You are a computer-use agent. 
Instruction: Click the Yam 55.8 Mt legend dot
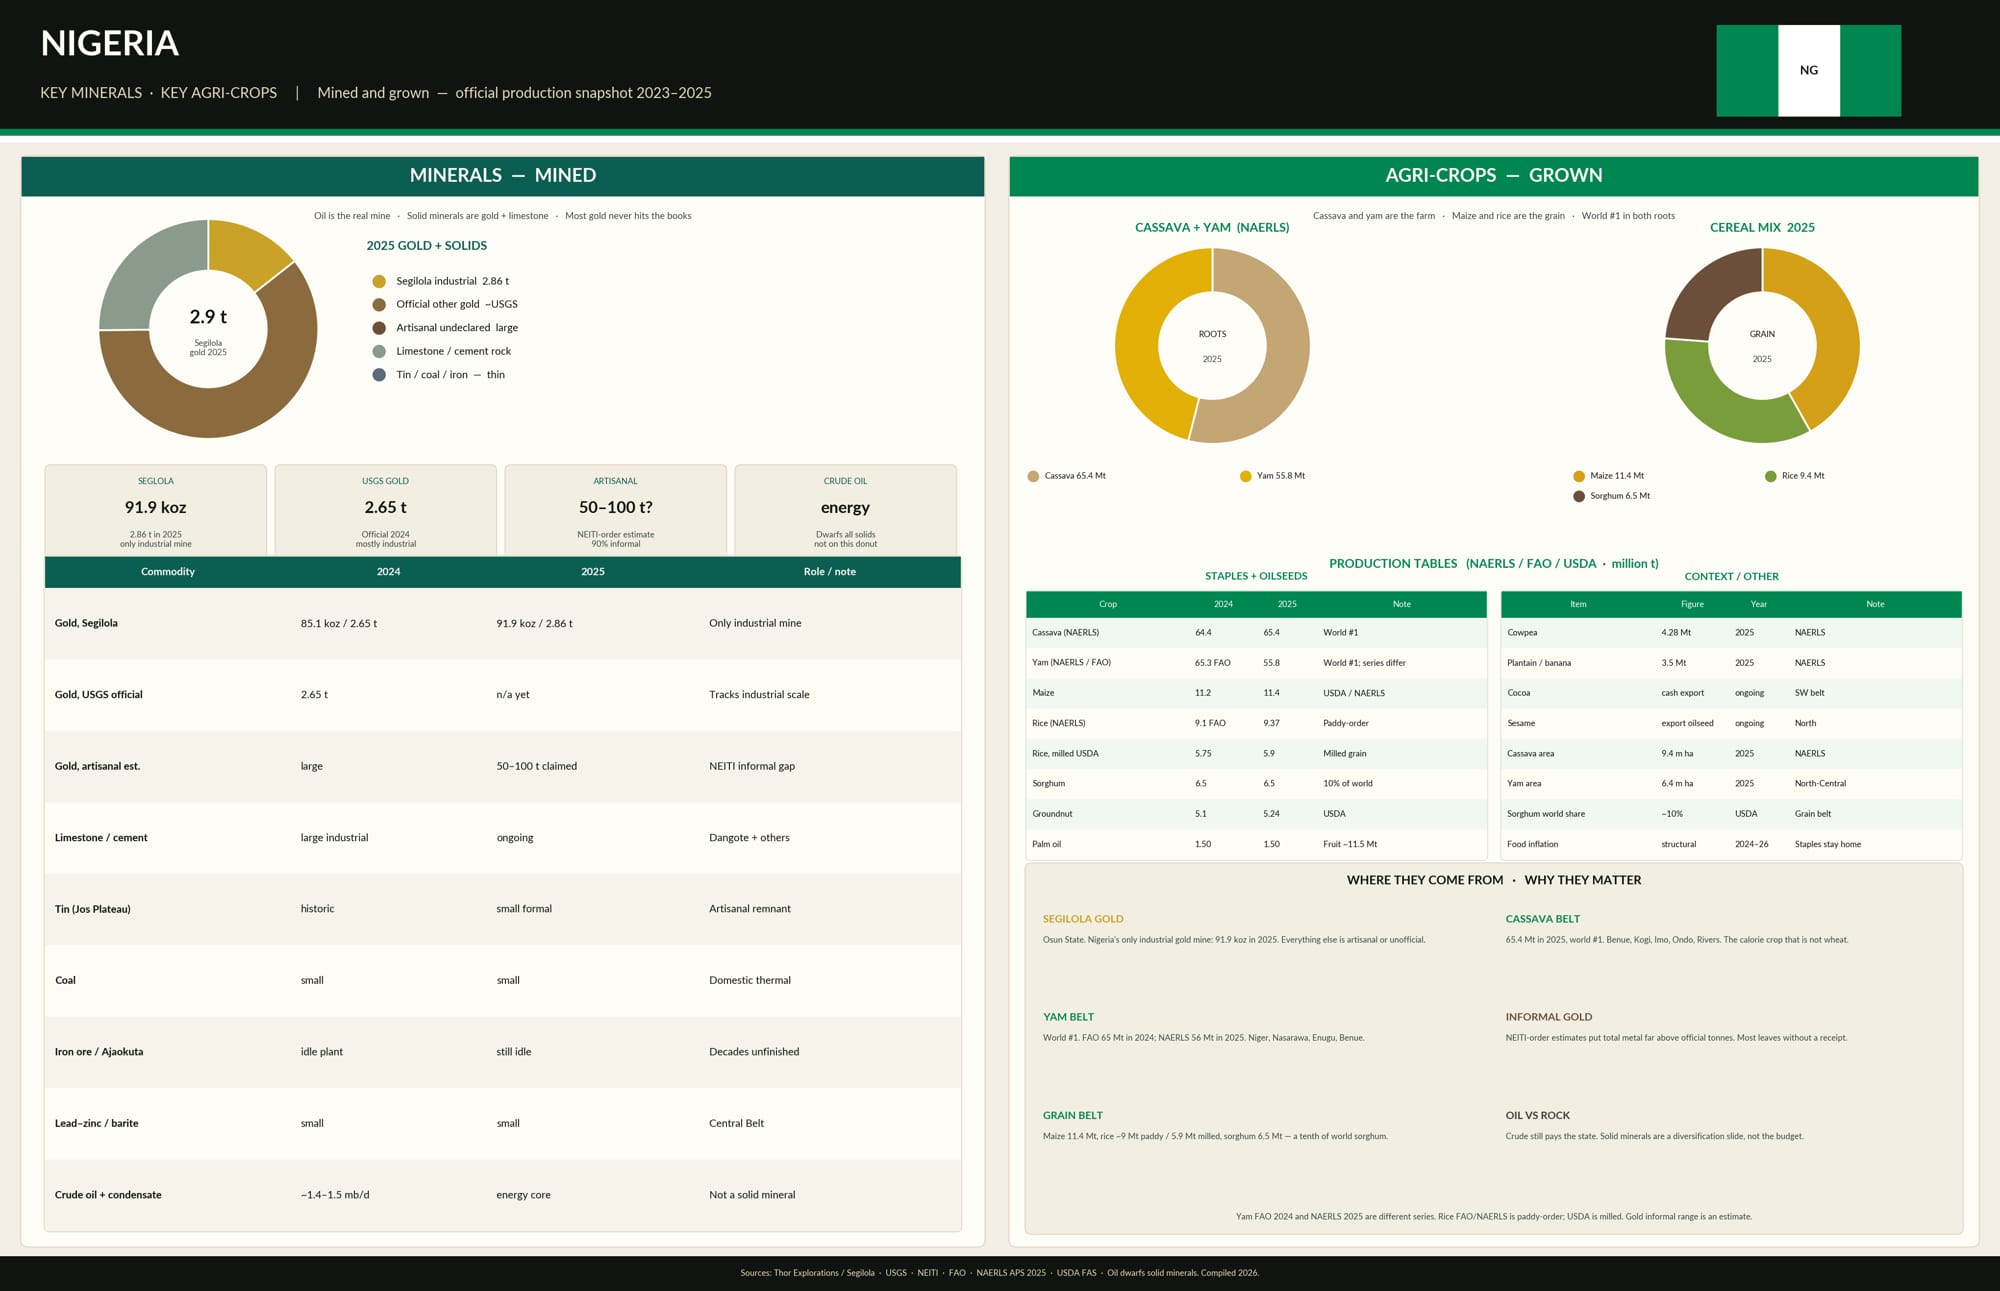1245,476
